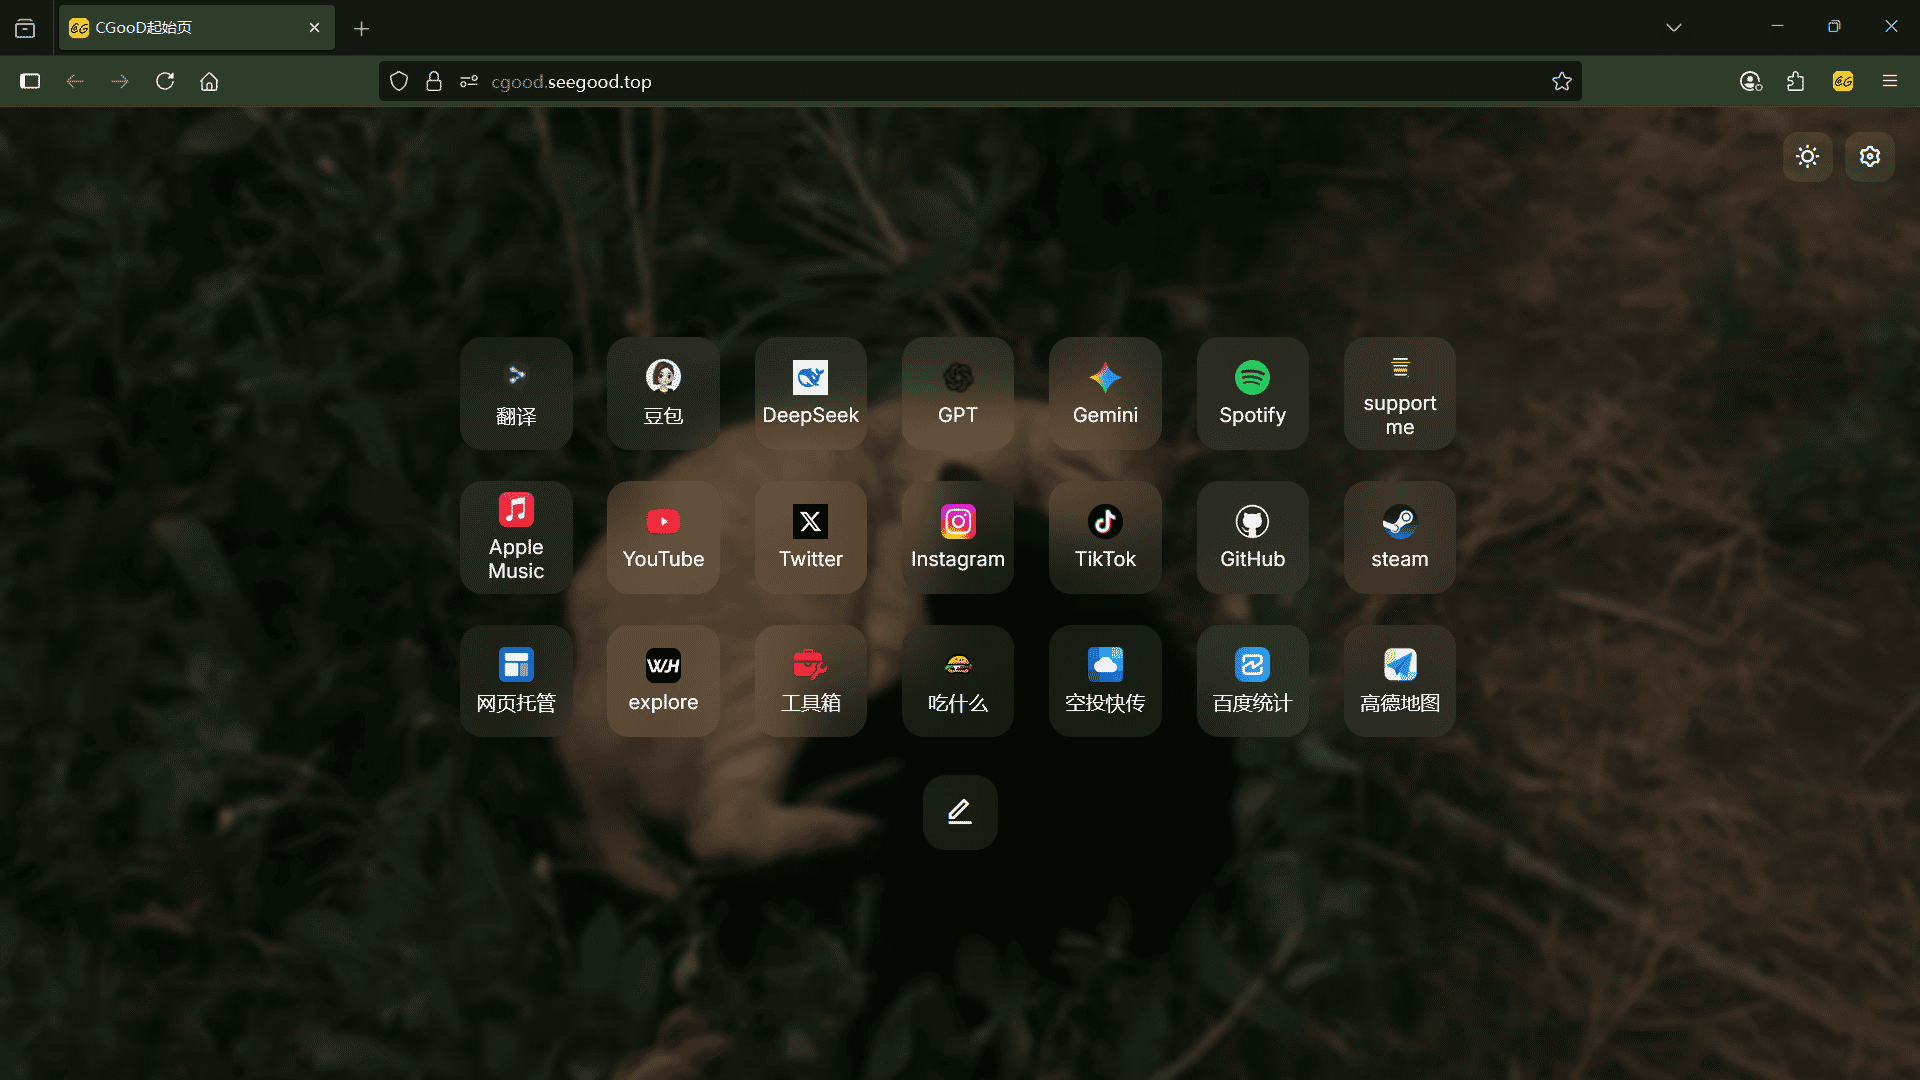Open the Firefox account icon
1920x1080 pixels.
1750,81
